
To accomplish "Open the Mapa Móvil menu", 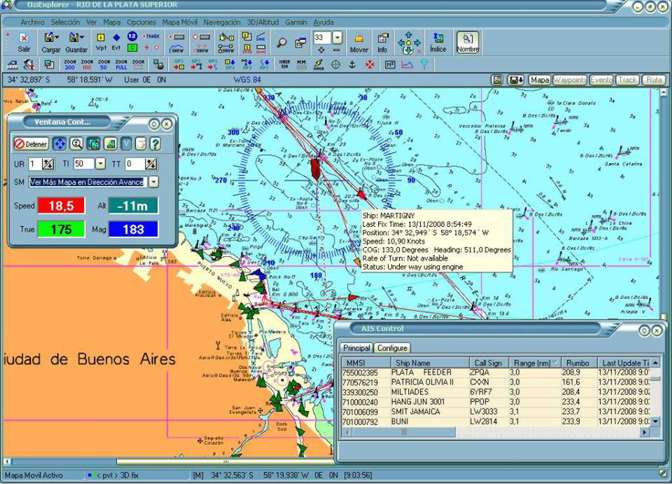I will pyautogui.click(x=180, y=22).
